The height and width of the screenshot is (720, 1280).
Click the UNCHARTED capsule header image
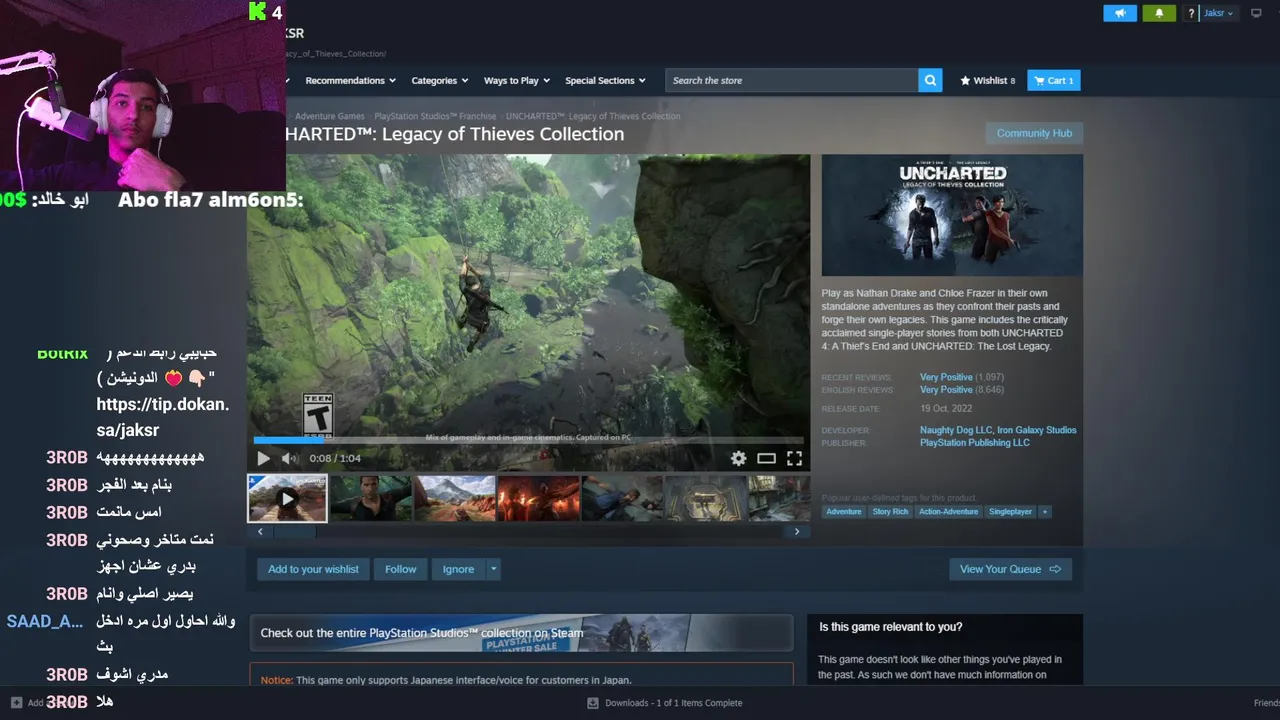(952, 215)
